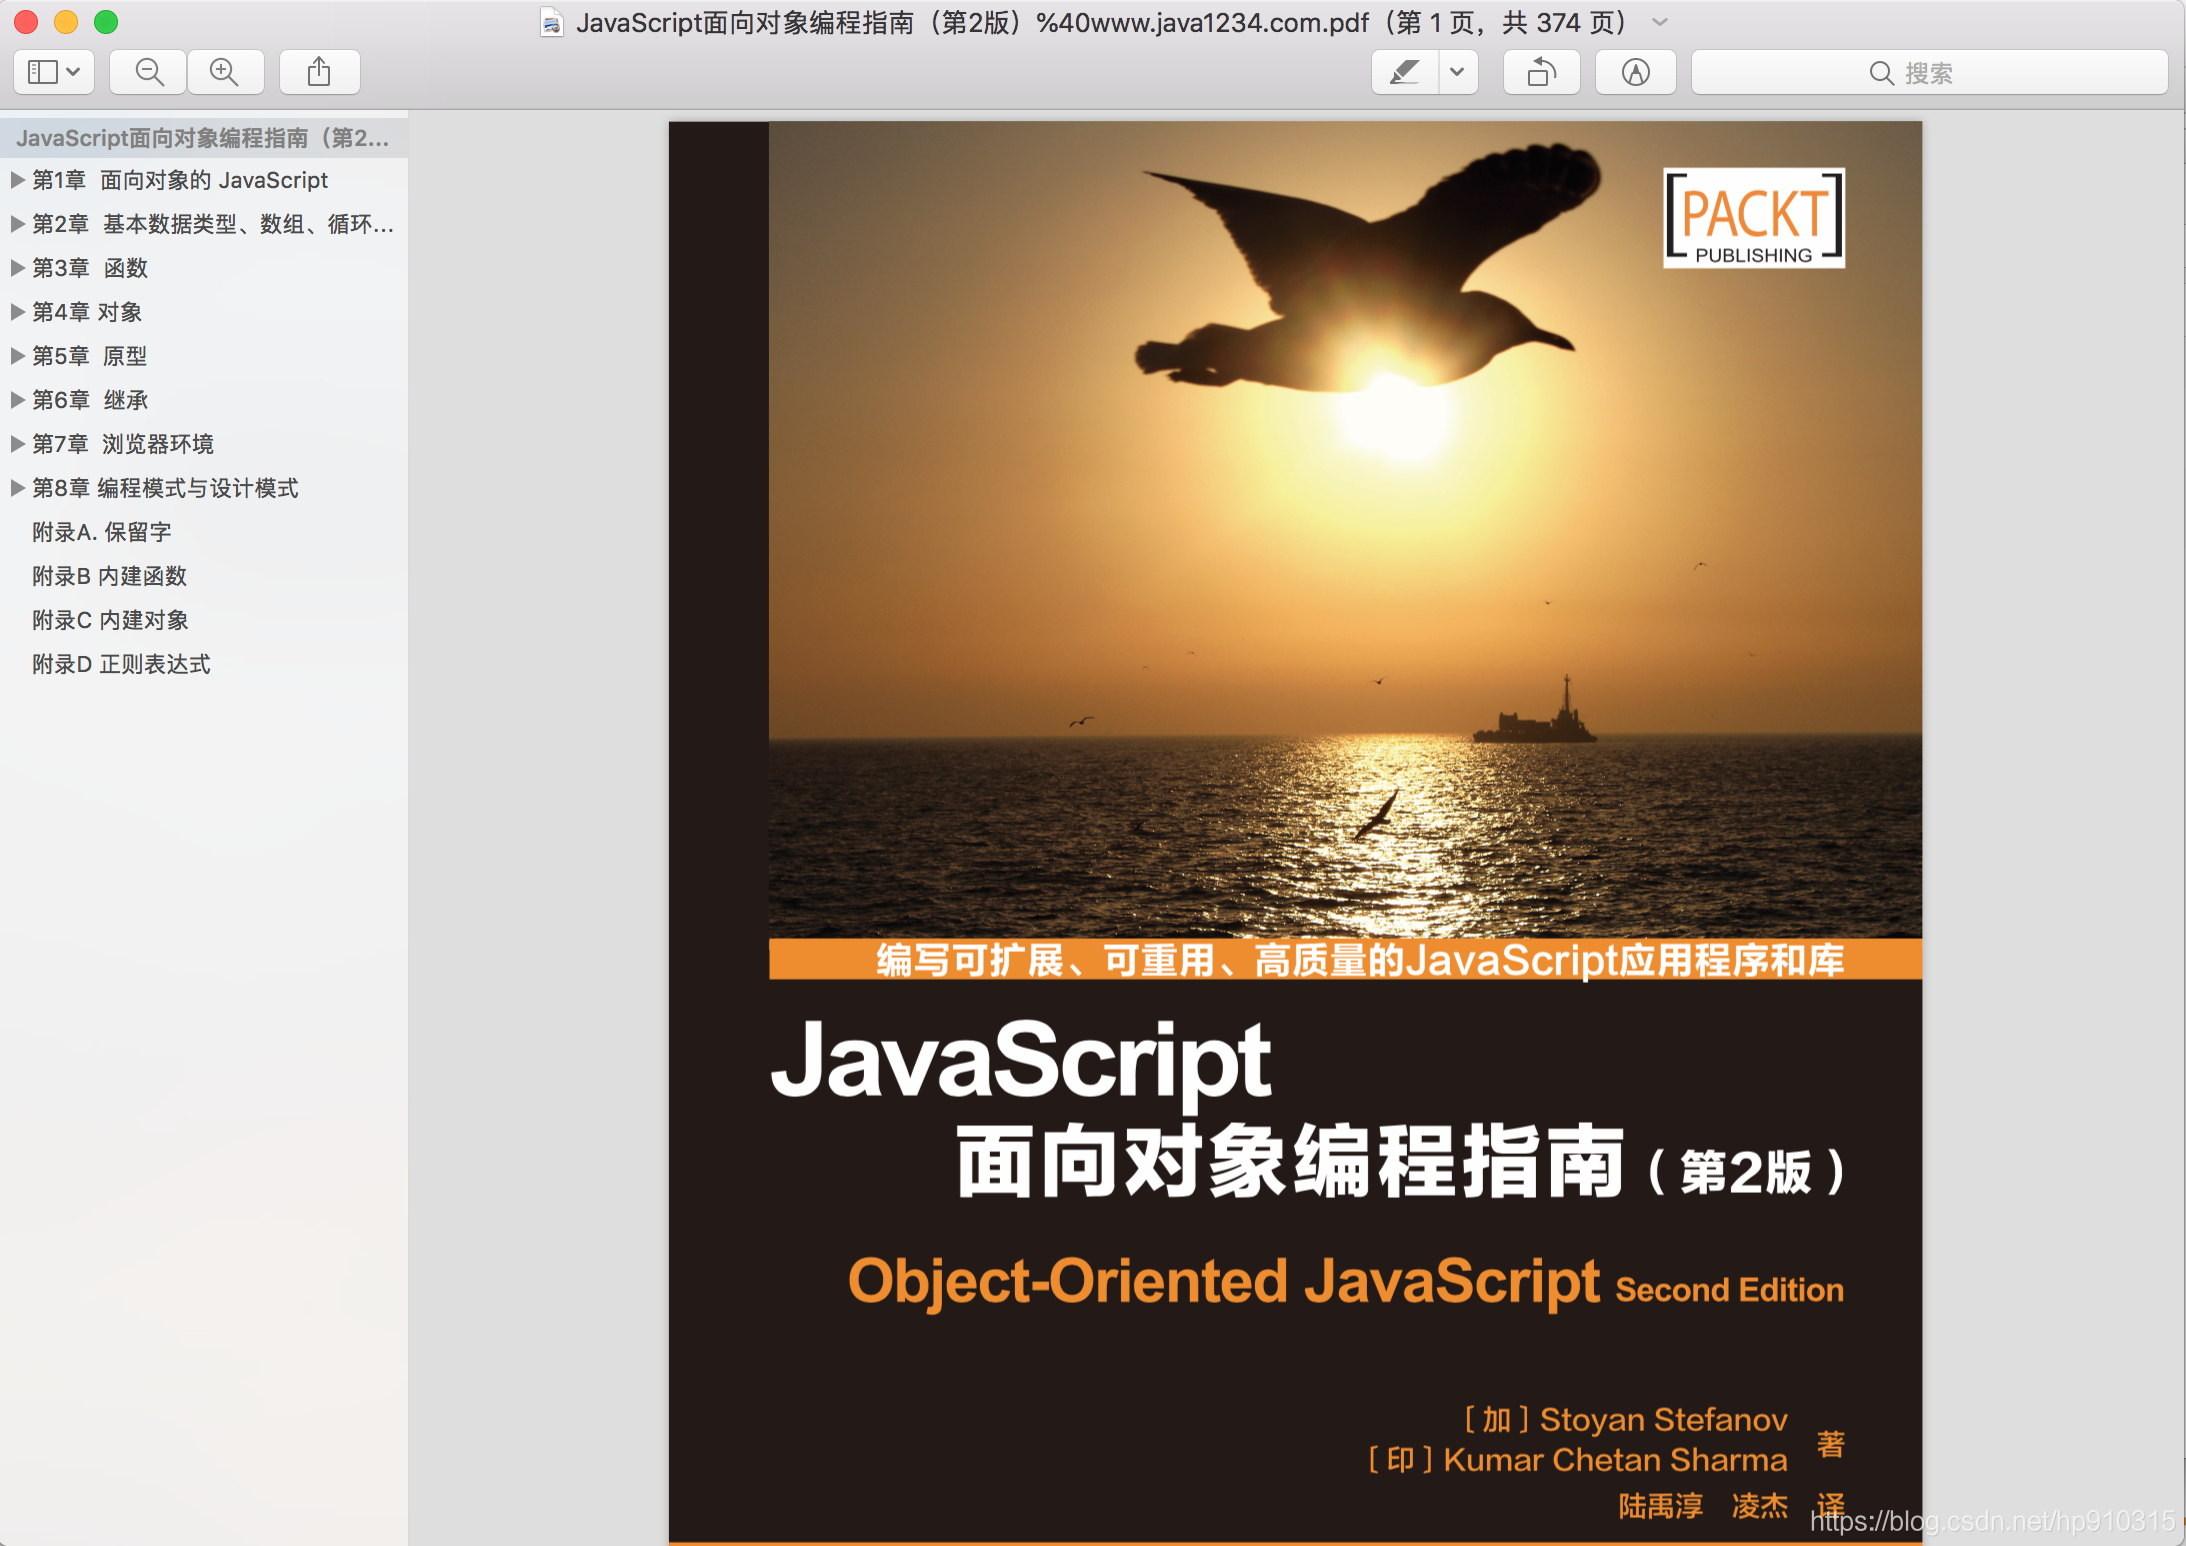
Task: Click the orange subtitle banner 编写可扩展、可重用
Action: [x=1345, y=960]
